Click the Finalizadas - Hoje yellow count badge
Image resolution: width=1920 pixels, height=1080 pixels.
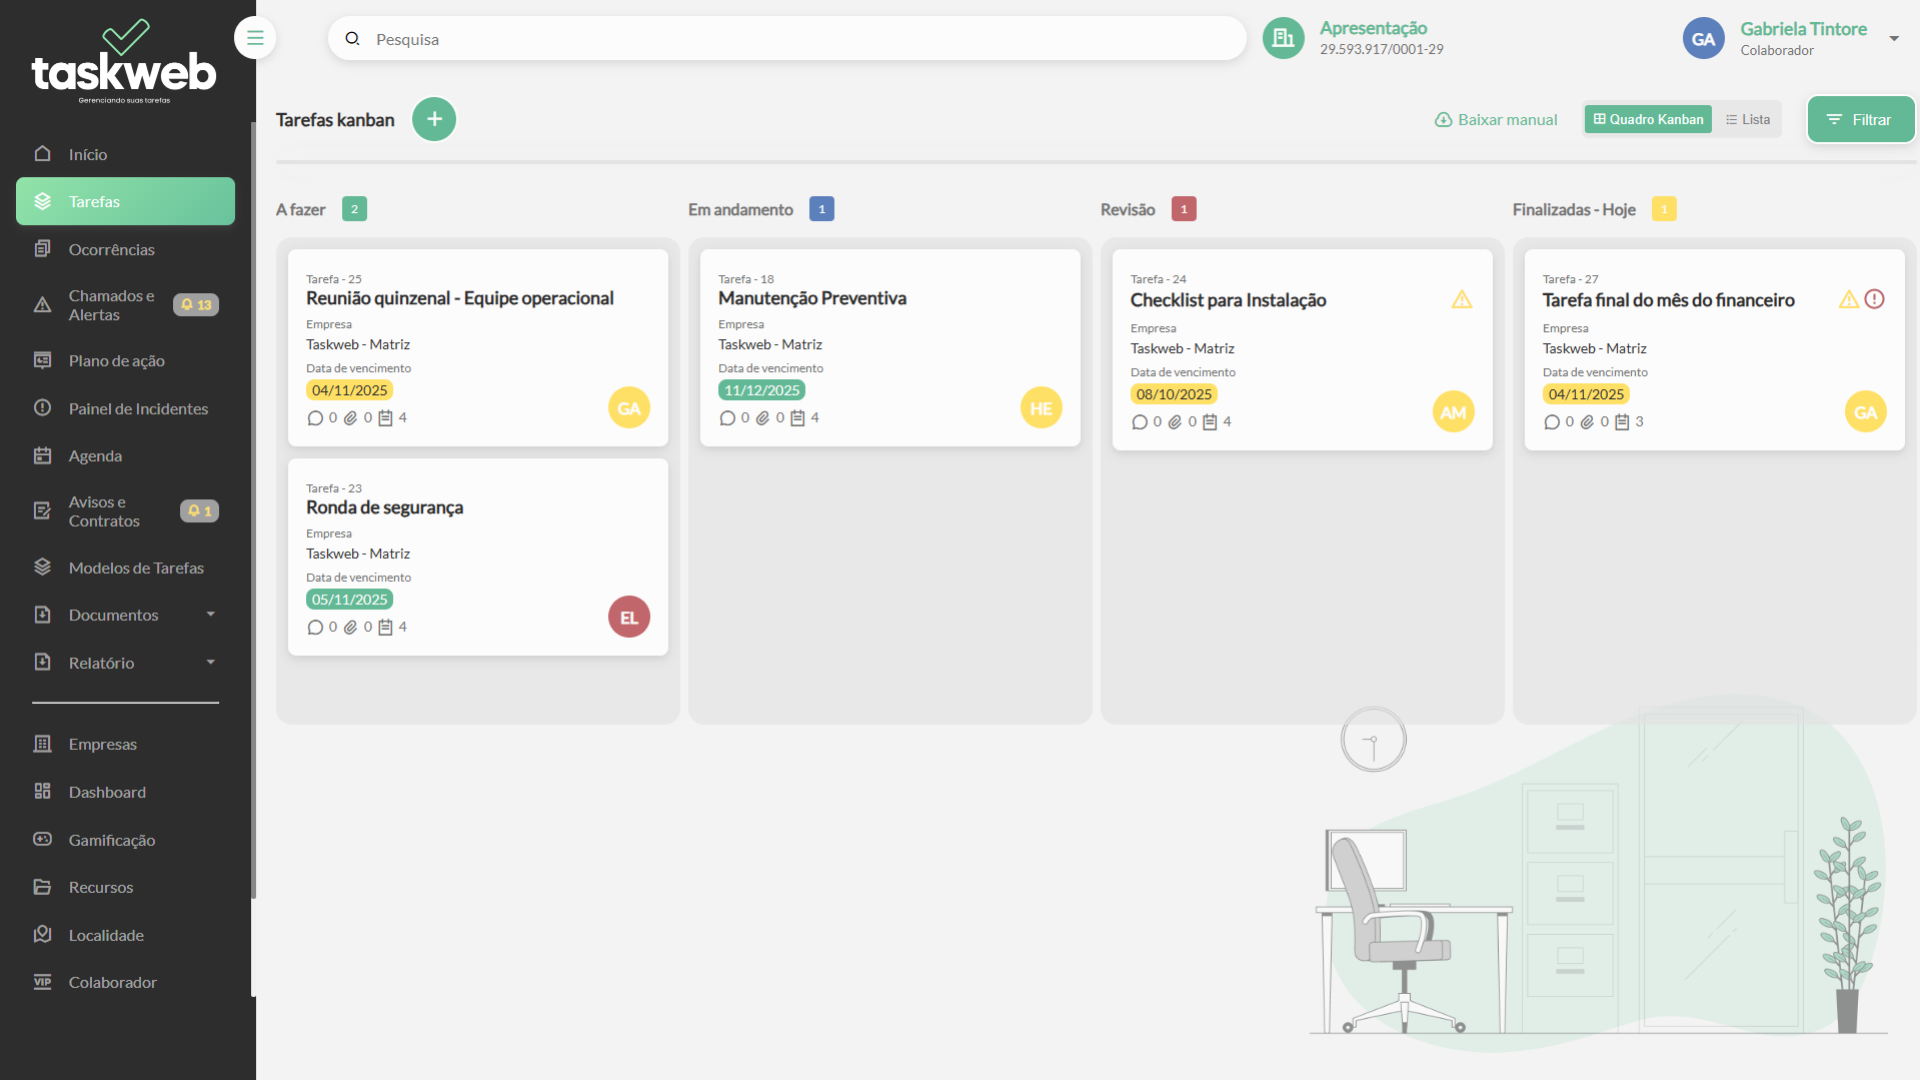pyautogui.click(x=1664, y=209)
